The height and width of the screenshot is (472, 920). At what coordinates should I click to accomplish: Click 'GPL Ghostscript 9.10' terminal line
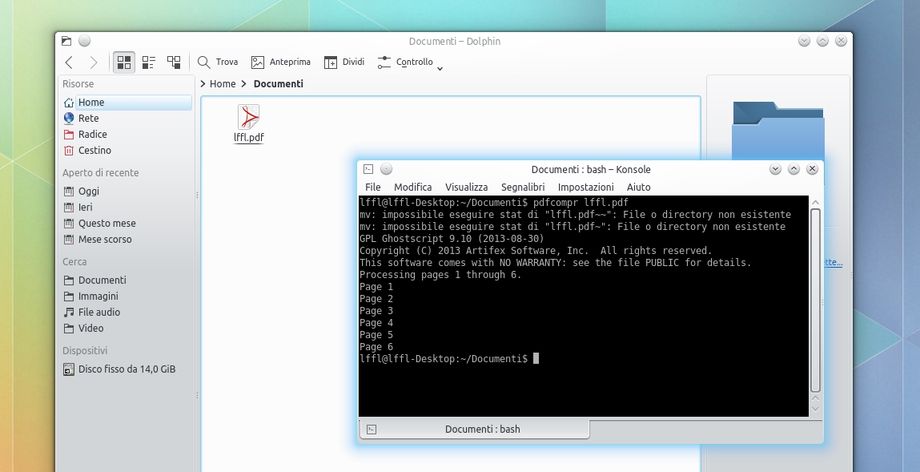pos(452,239)
